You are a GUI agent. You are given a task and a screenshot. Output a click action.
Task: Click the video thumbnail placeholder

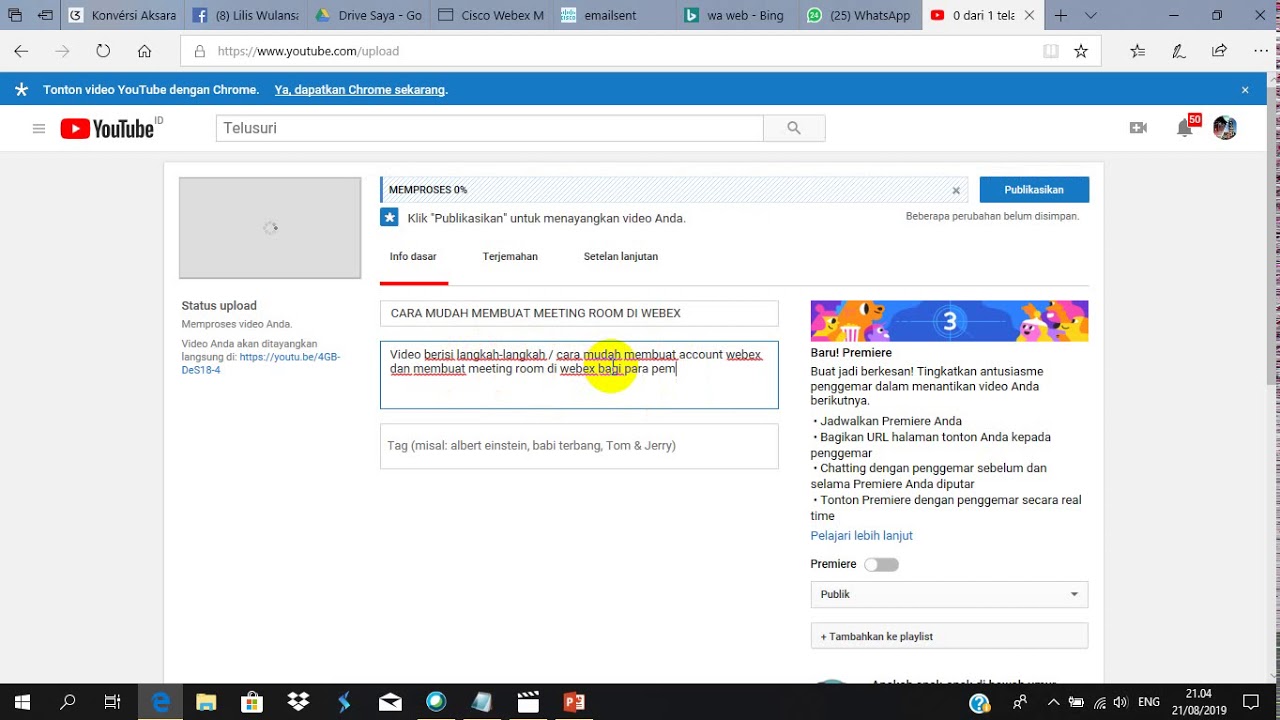[x=270, y=228]
